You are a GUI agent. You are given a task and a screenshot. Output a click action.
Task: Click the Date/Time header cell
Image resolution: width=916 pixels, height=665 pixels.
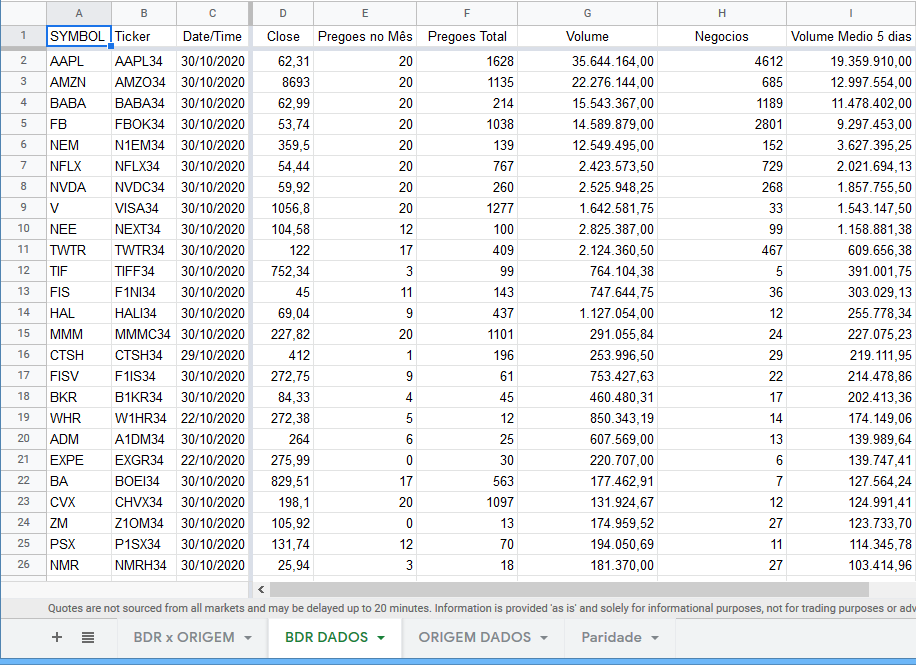click(213, 36)
